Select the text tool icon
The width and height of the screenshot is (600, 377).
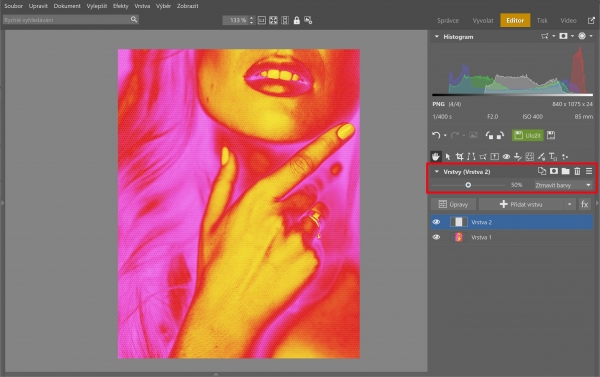point(553,157)
